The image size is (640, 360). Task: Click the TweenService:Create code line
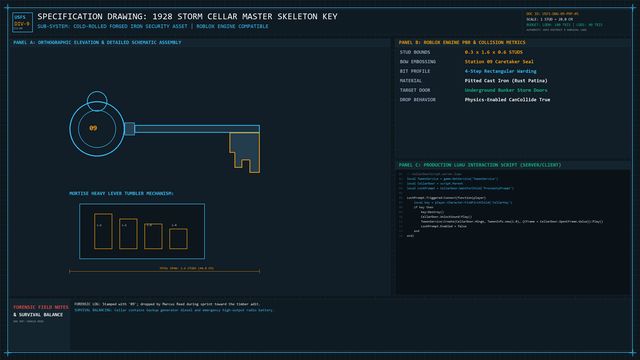(x=511, y=222)
